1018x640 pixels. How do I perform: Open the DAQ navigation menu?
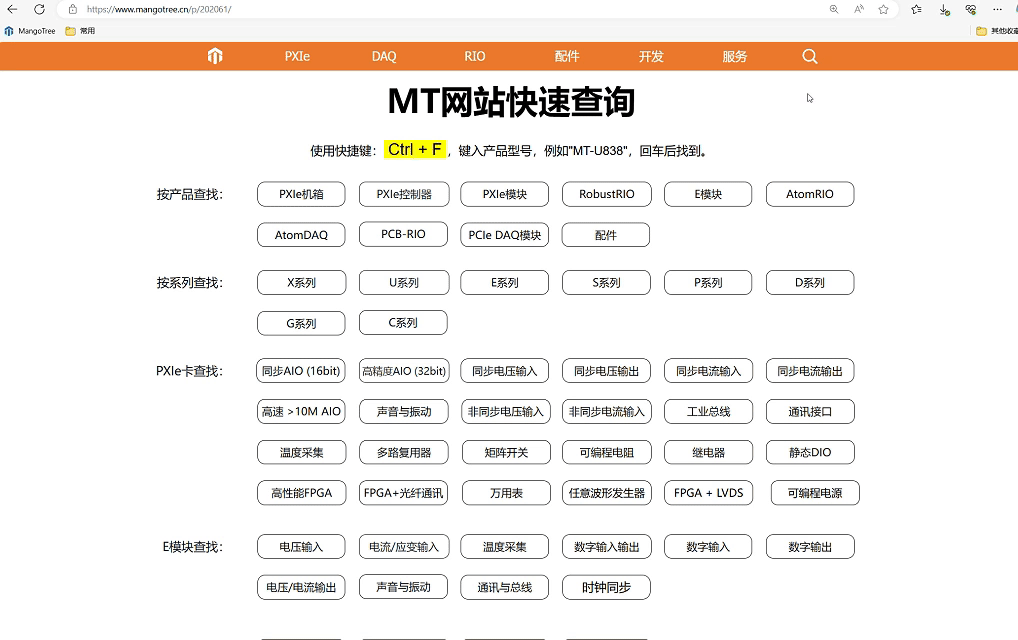tap(384, 56)
